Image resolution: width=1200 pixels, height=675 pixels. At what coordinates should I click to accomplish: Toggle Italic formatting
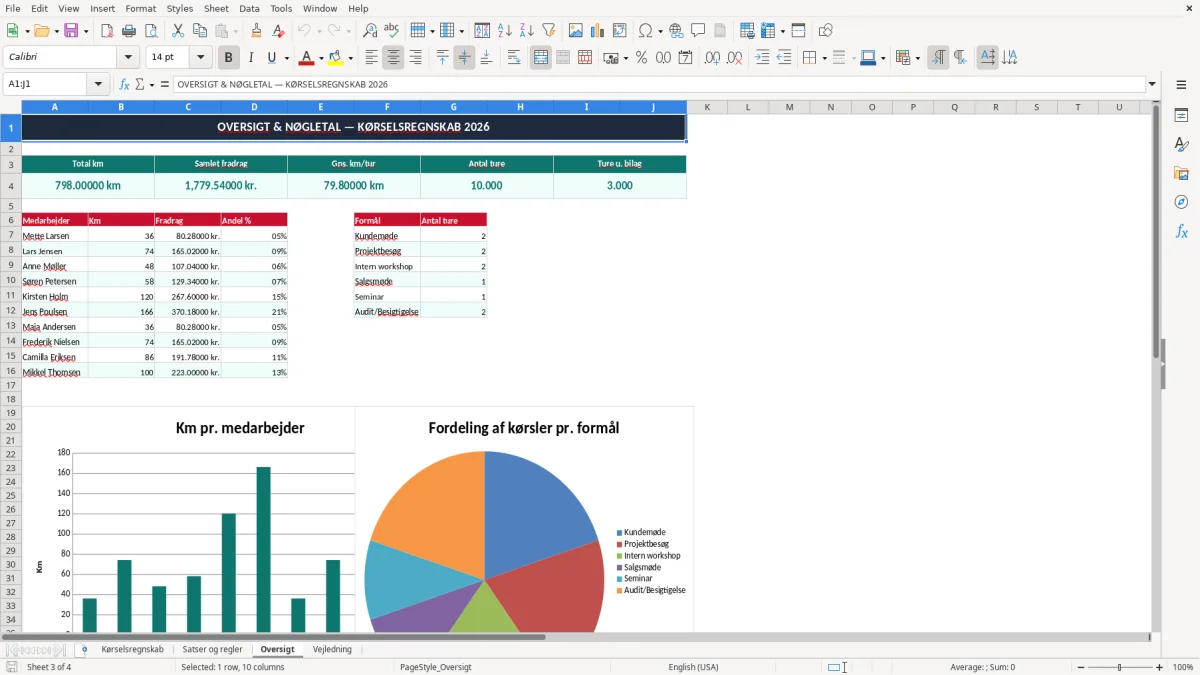pos(251,58)
